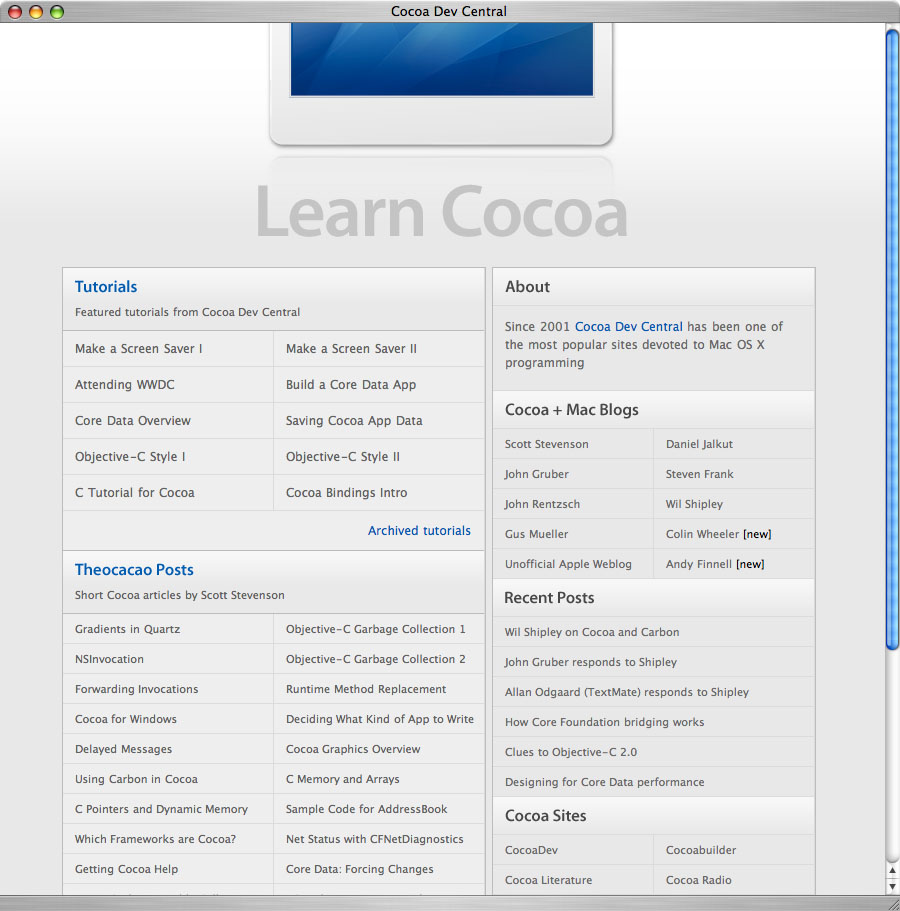Open Saving Cocoa App Data tutorial
The image size is (900, 911).
pos(354,421)
